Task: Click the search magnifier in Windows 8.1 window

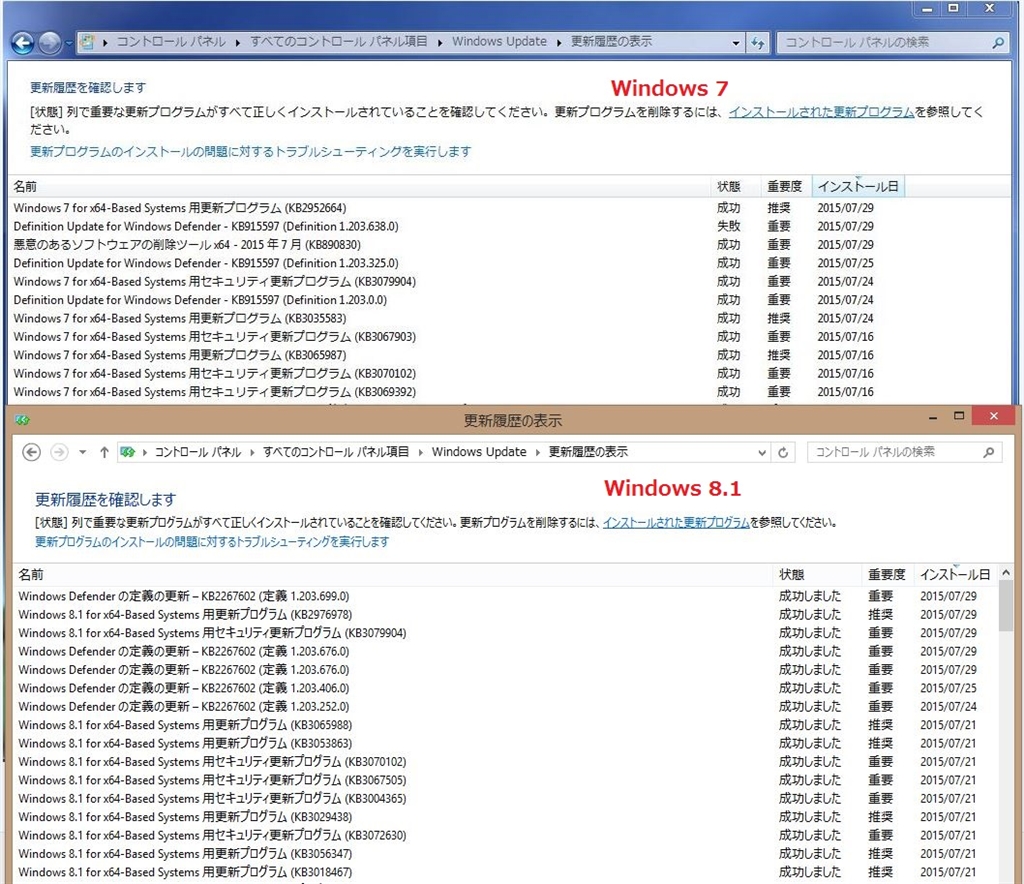Action: pyautogui.click(x=989, y=452)
